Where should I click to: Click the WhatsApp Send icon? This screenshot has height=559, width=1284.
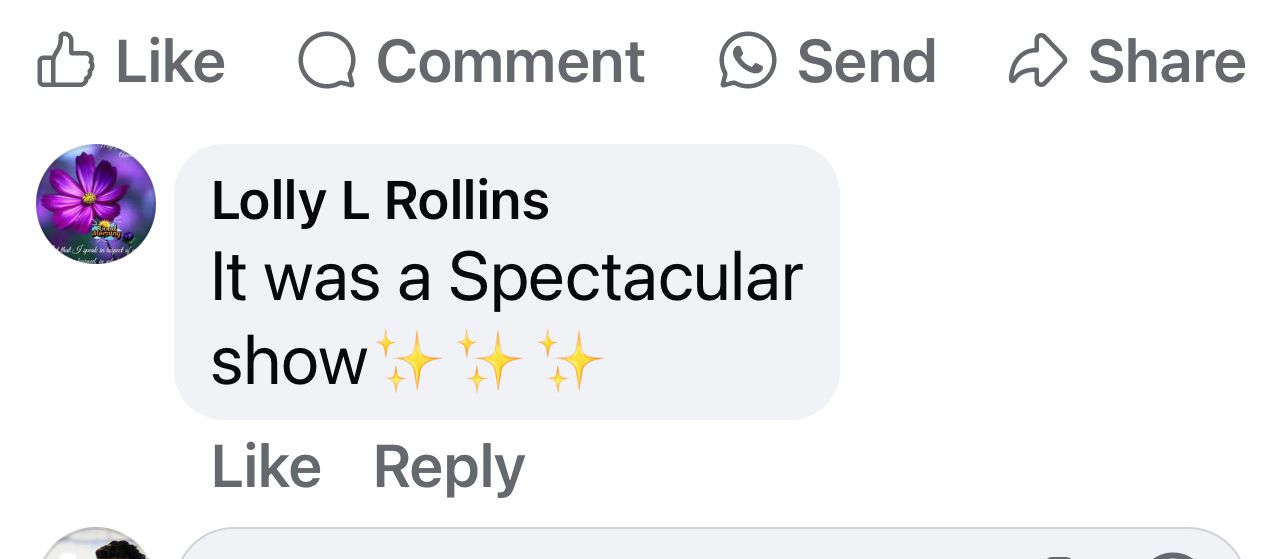pos(748,61)
